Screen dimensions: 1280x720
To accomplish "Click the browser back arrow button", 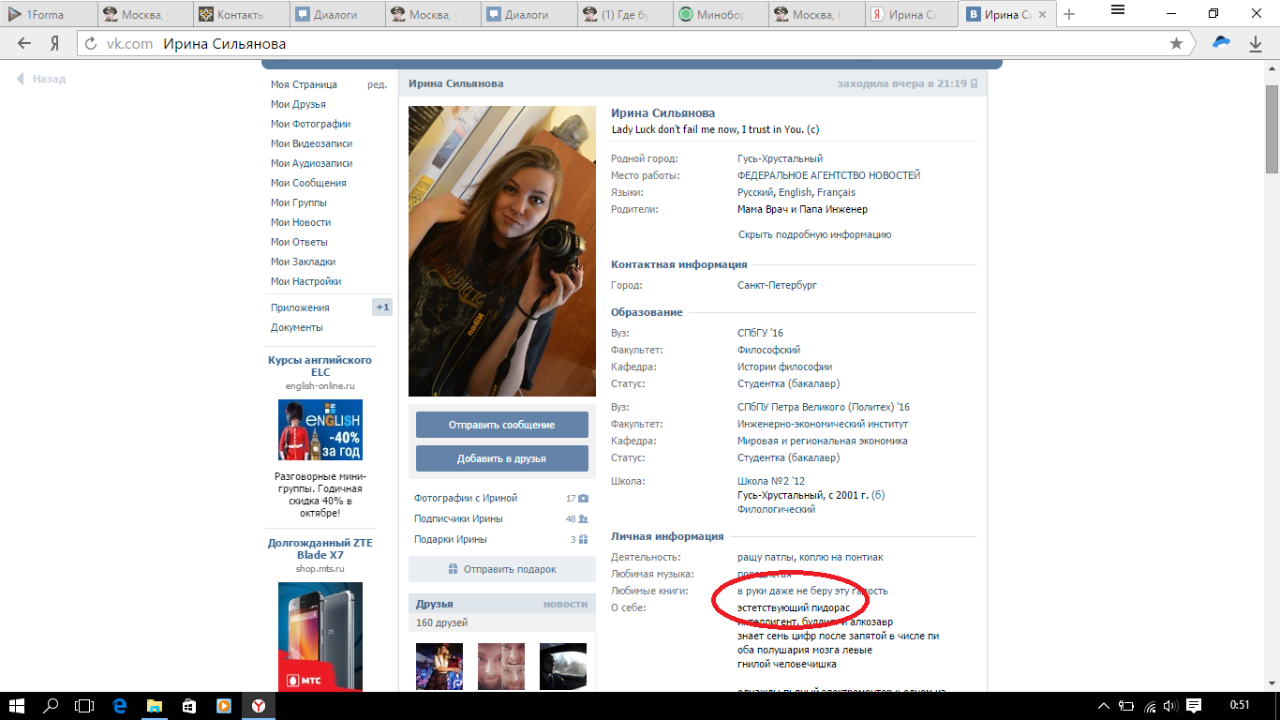I will coord(24,44).
